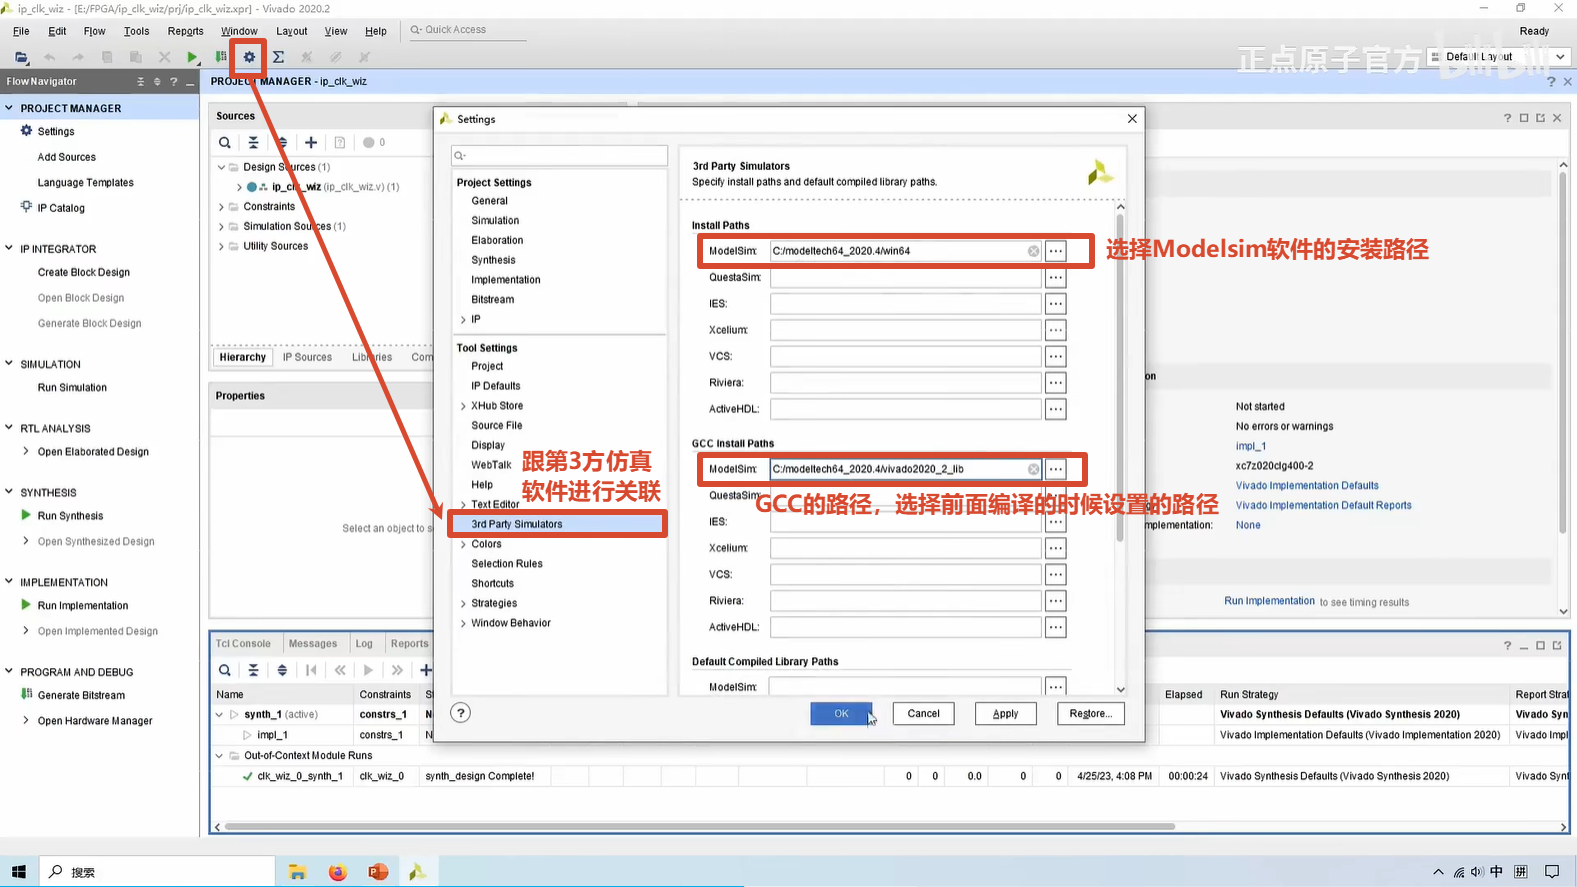This screenshot has height=887, width=1577.
Task: Clear the ModelSim GCC path field
Action: point(1033,469)
